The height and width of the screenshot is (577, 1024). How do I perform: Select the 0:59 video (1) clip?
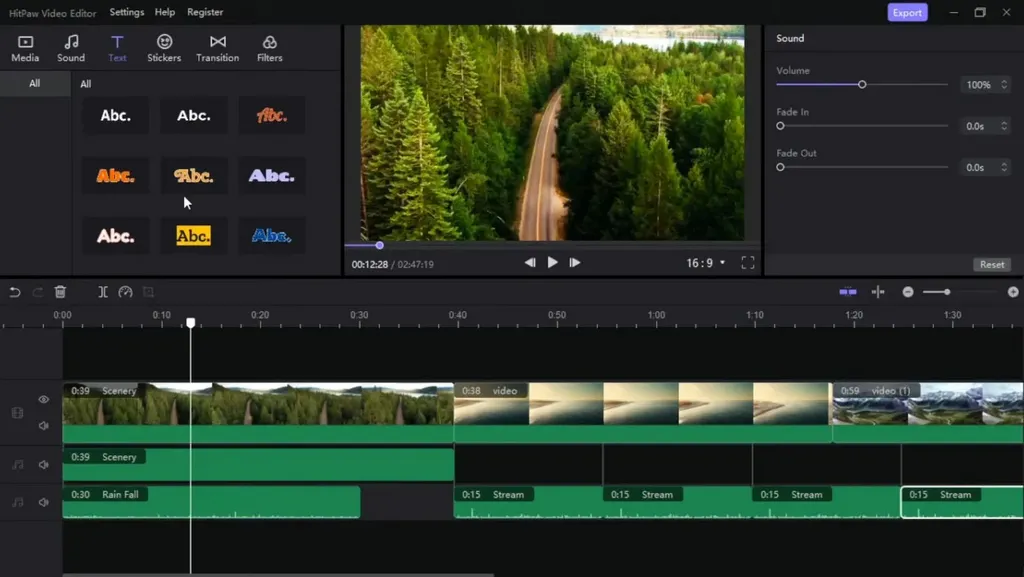coord(928,413)
